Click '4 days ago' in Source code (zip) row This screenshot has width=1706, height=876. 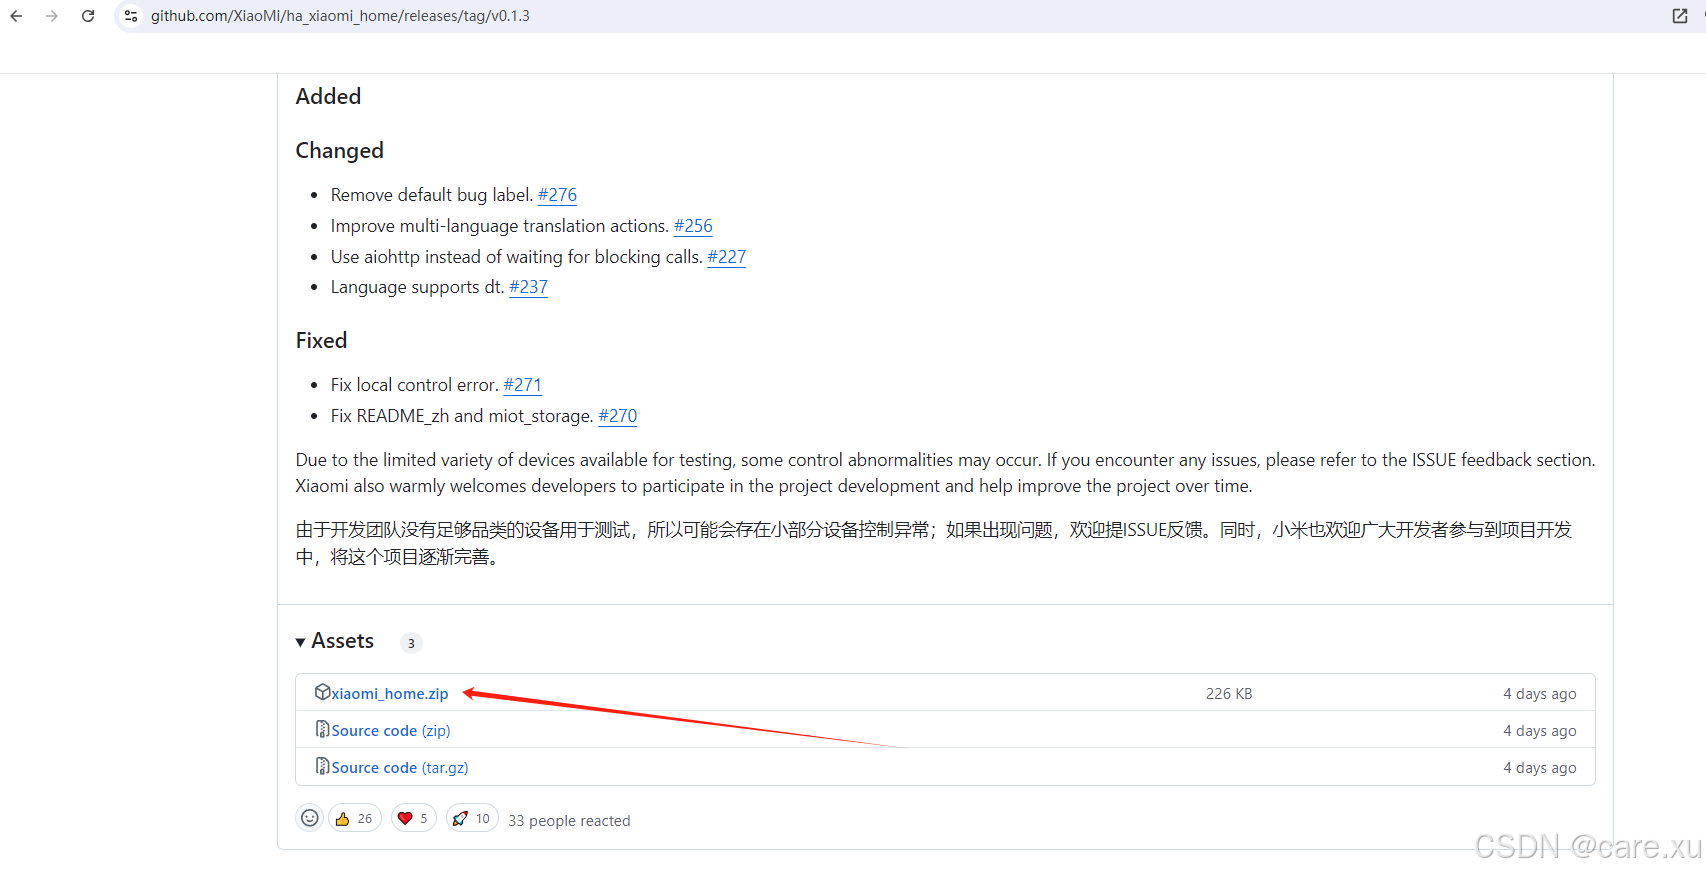point(1540,731)
